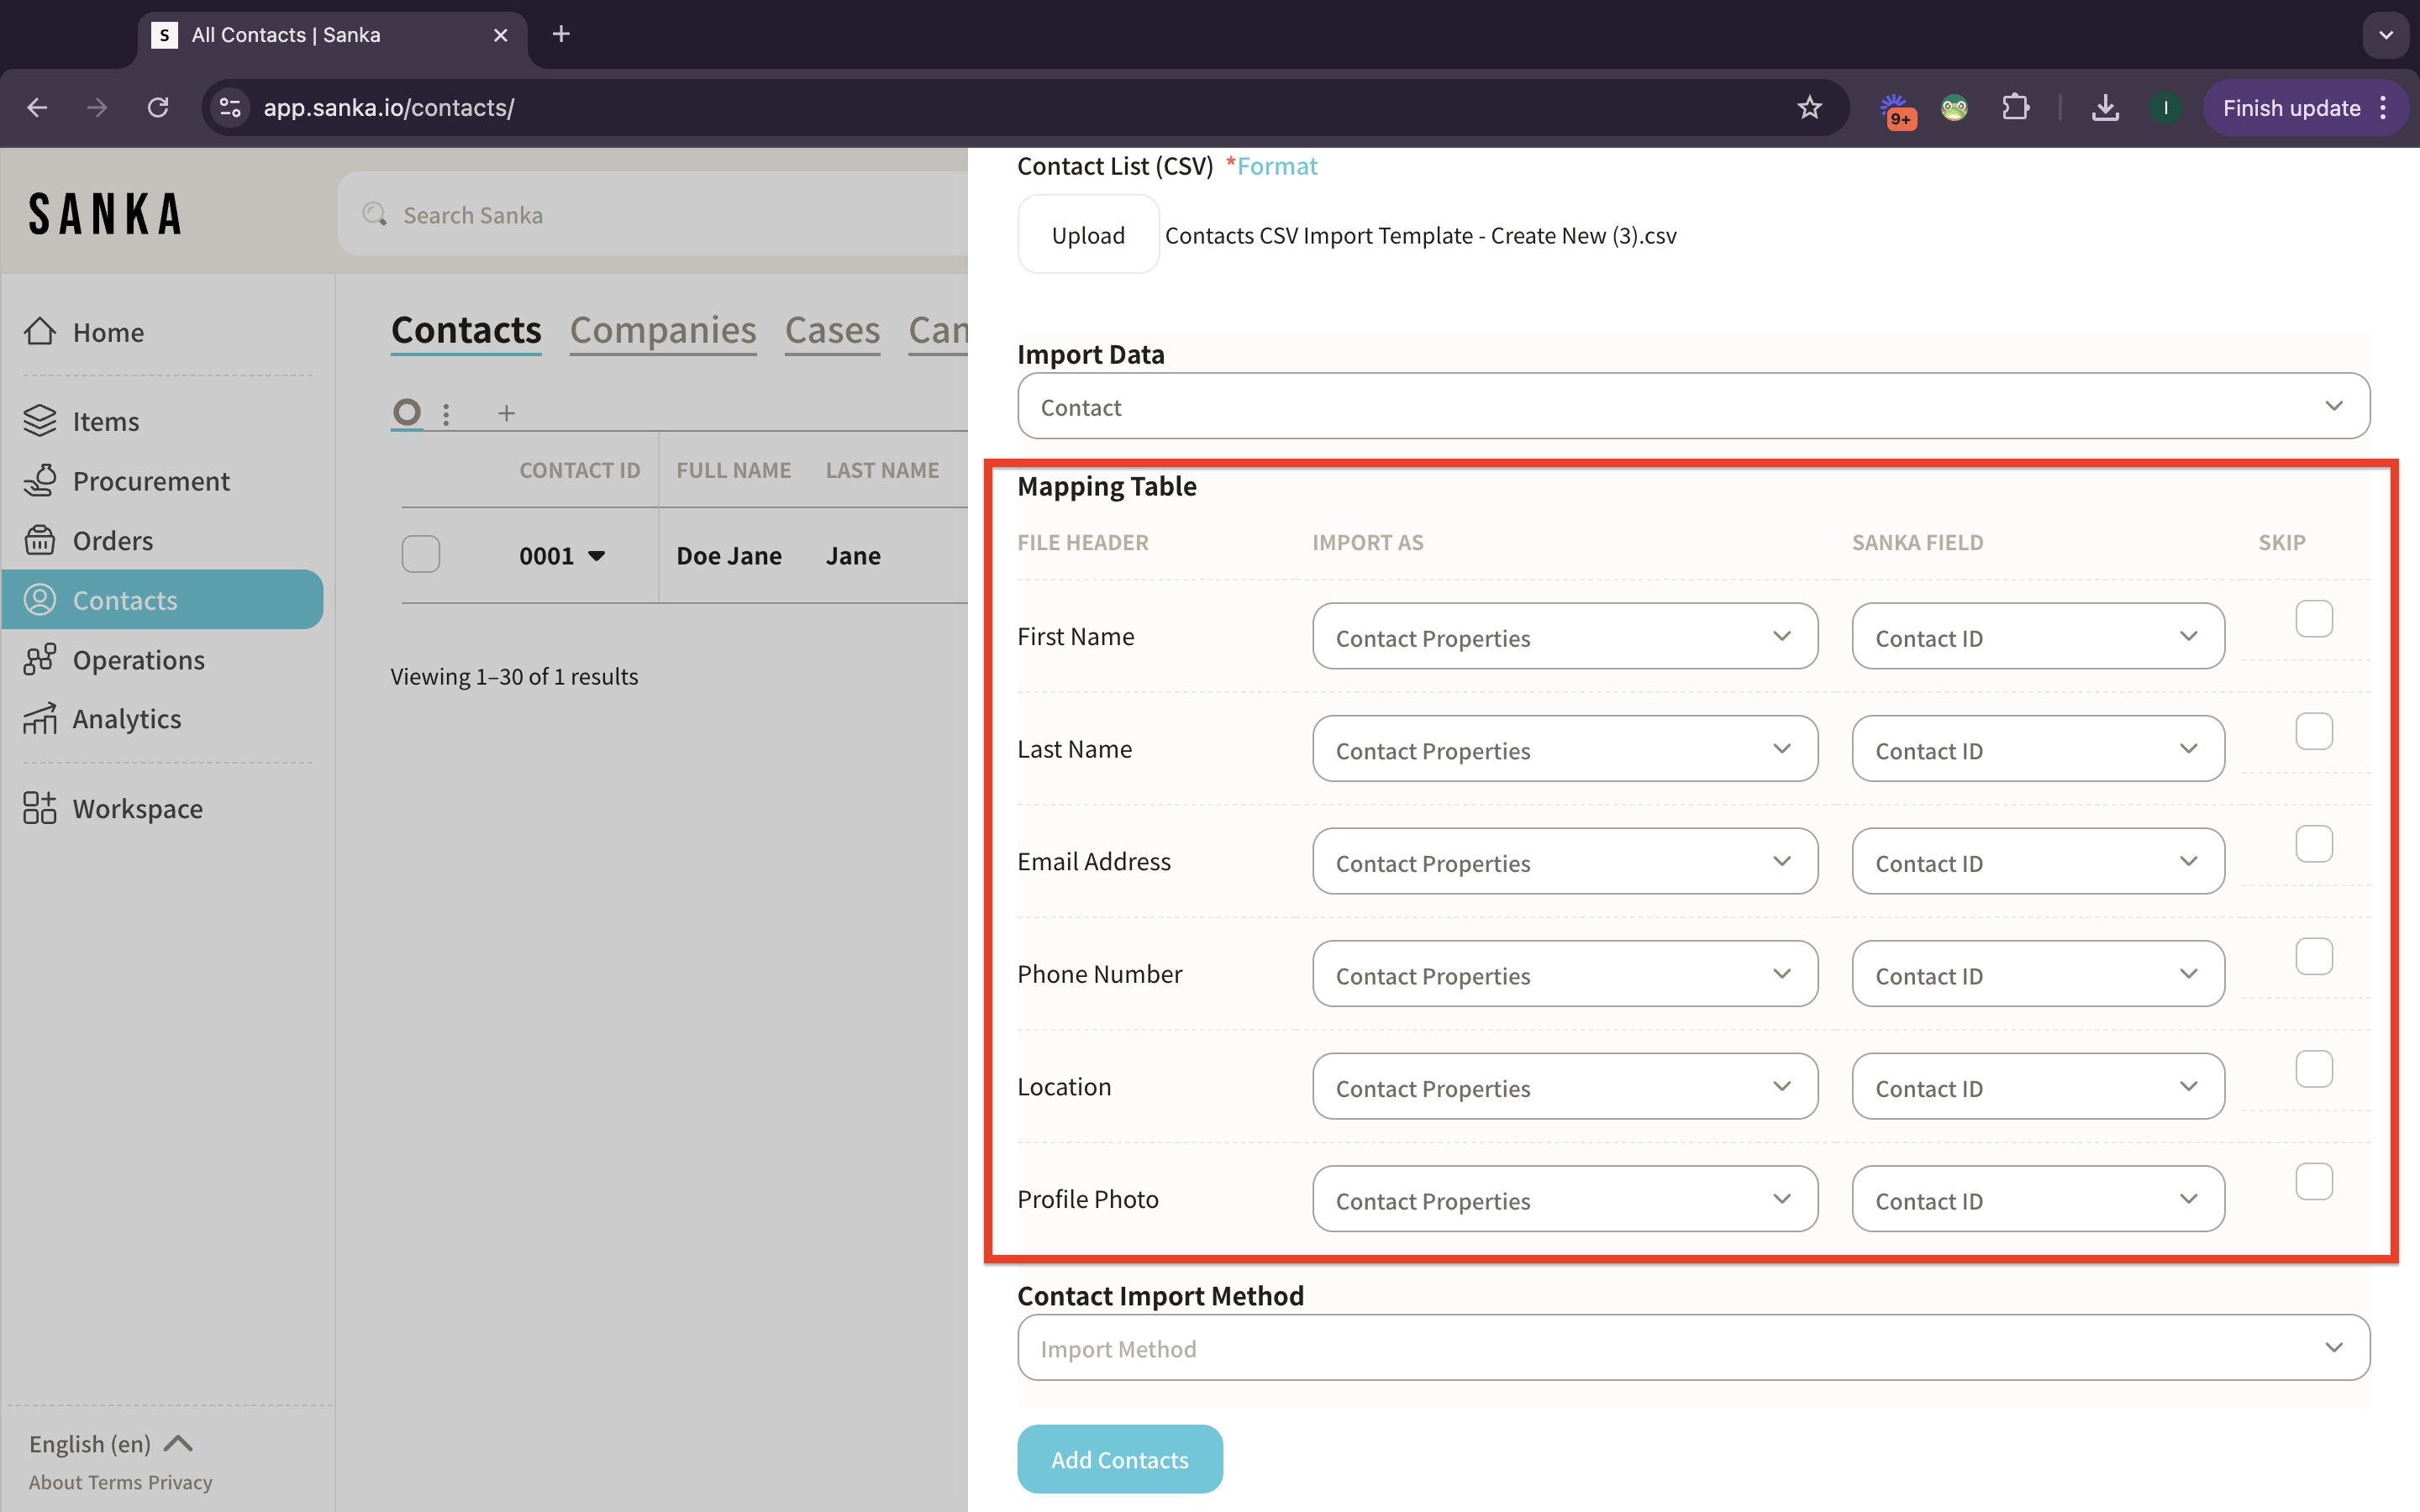Image resolution: width=2420 pixels, height=1512 pixels.
Task: Click the Home icon in sidebar
Action: click(x=40, y=331)
